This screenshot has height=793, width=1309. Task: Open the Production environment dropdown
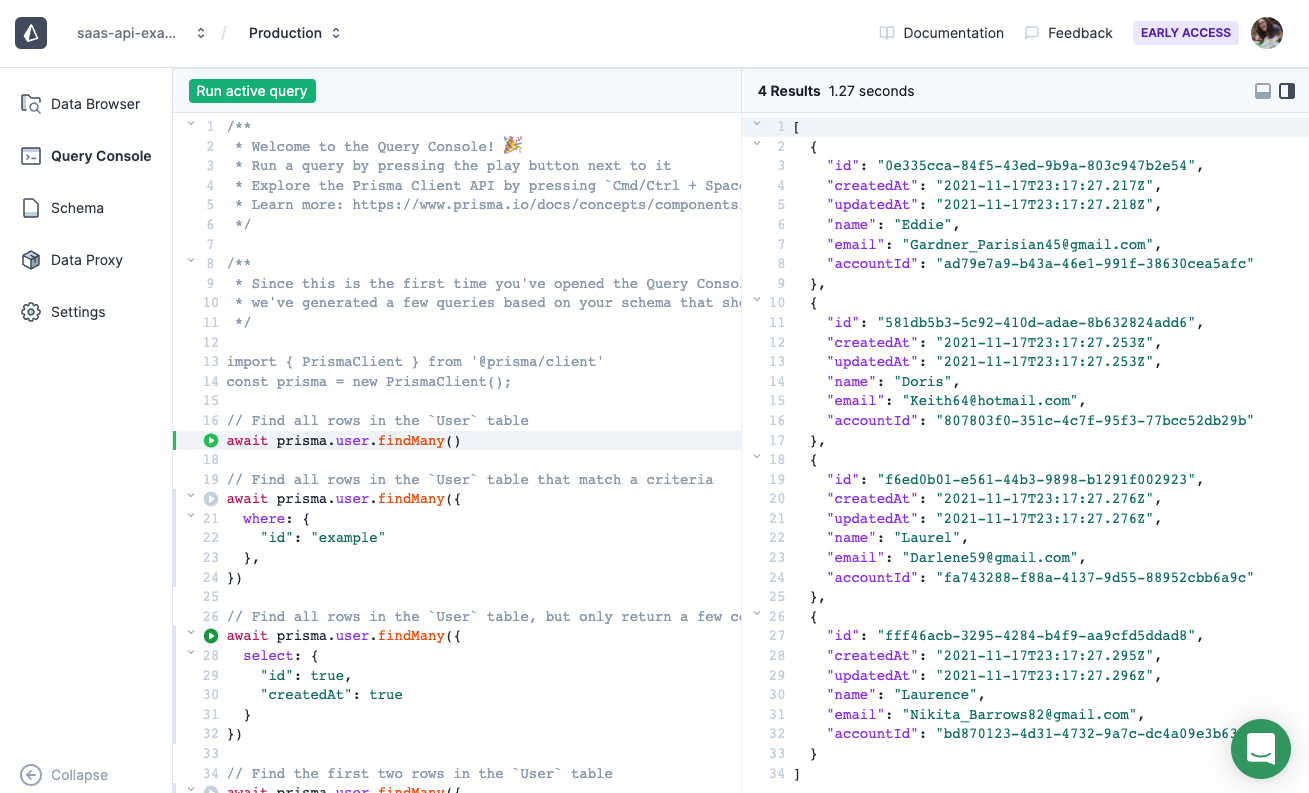295,33
